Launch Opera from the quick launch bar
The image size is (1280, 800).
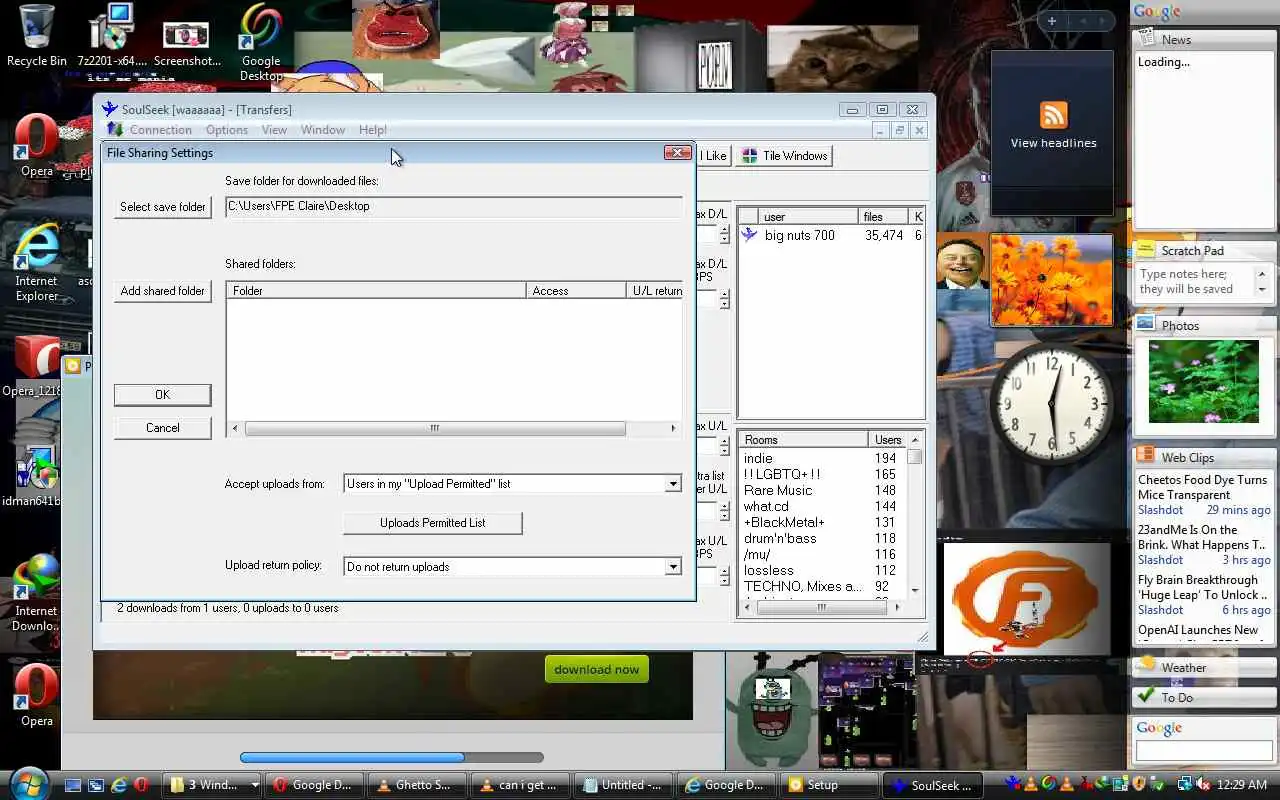coord(141,785)
